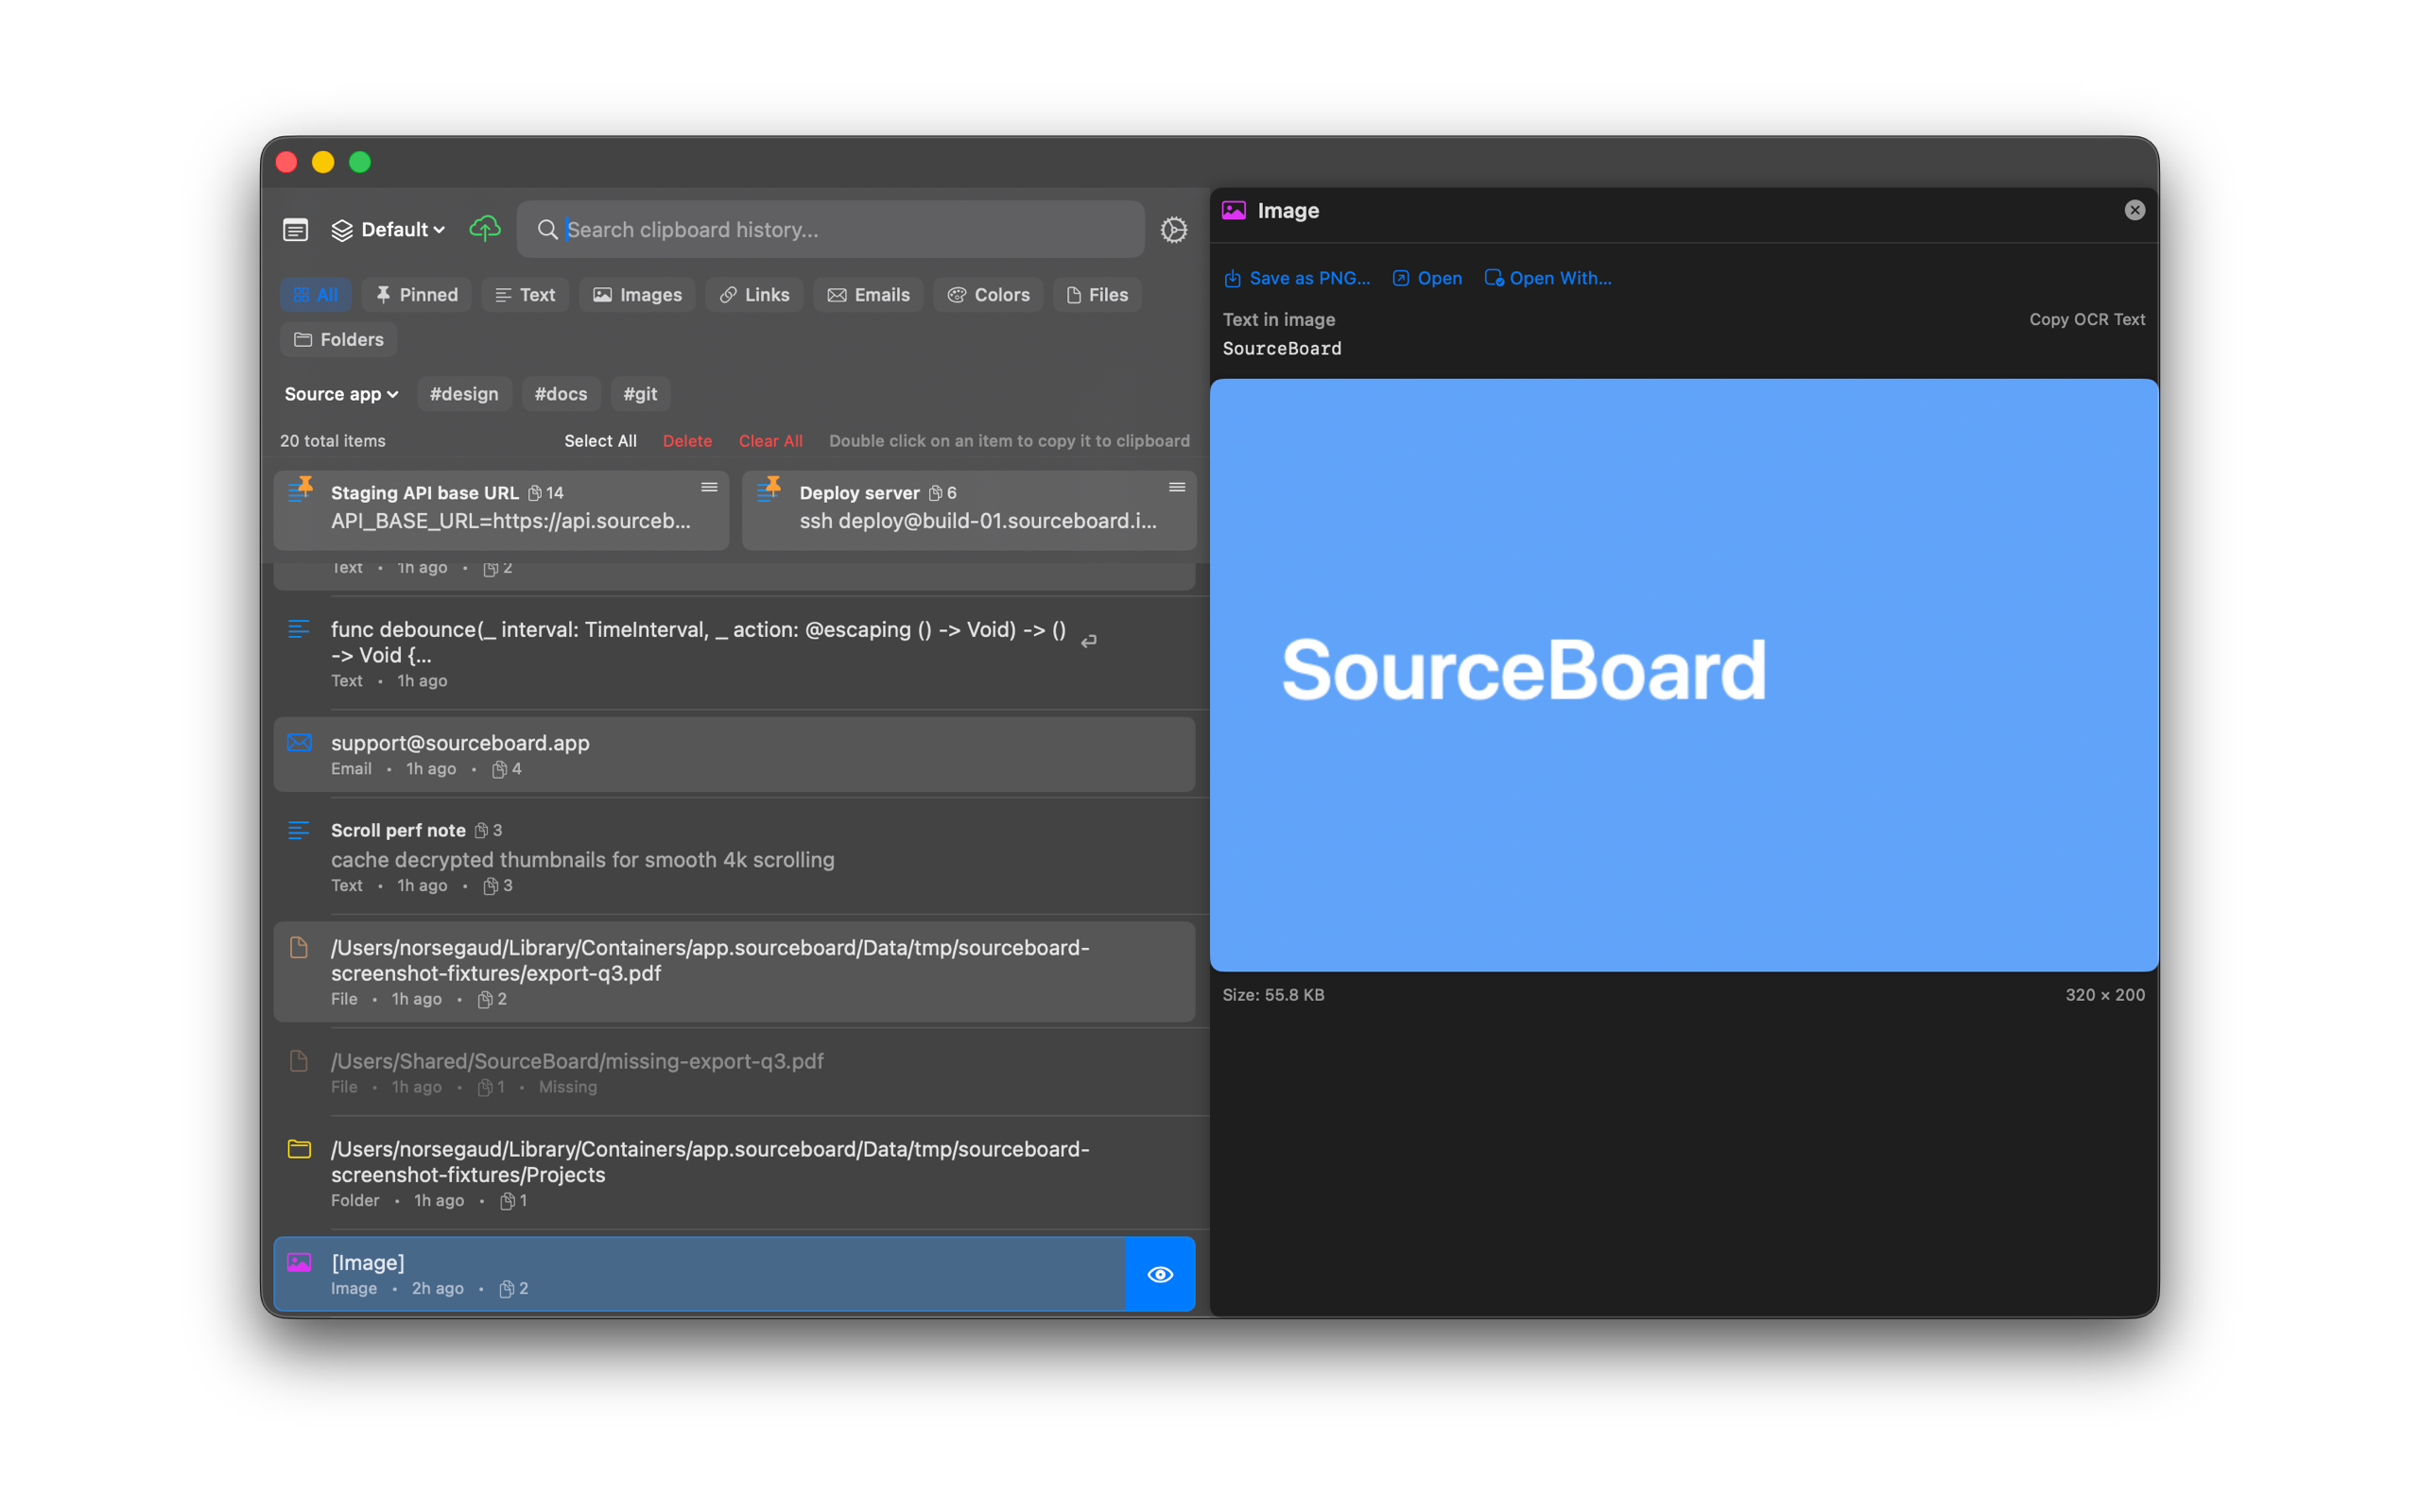Viewport: 2420px width, 1512px height.
Task: Select the Emails filter tab
Action: pyautogui.click(x=868, y=294)
